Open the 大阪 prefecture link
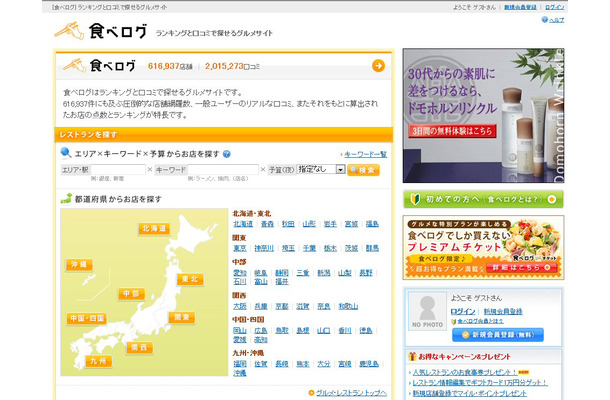The image size is (610, 400). coord(240,306)
